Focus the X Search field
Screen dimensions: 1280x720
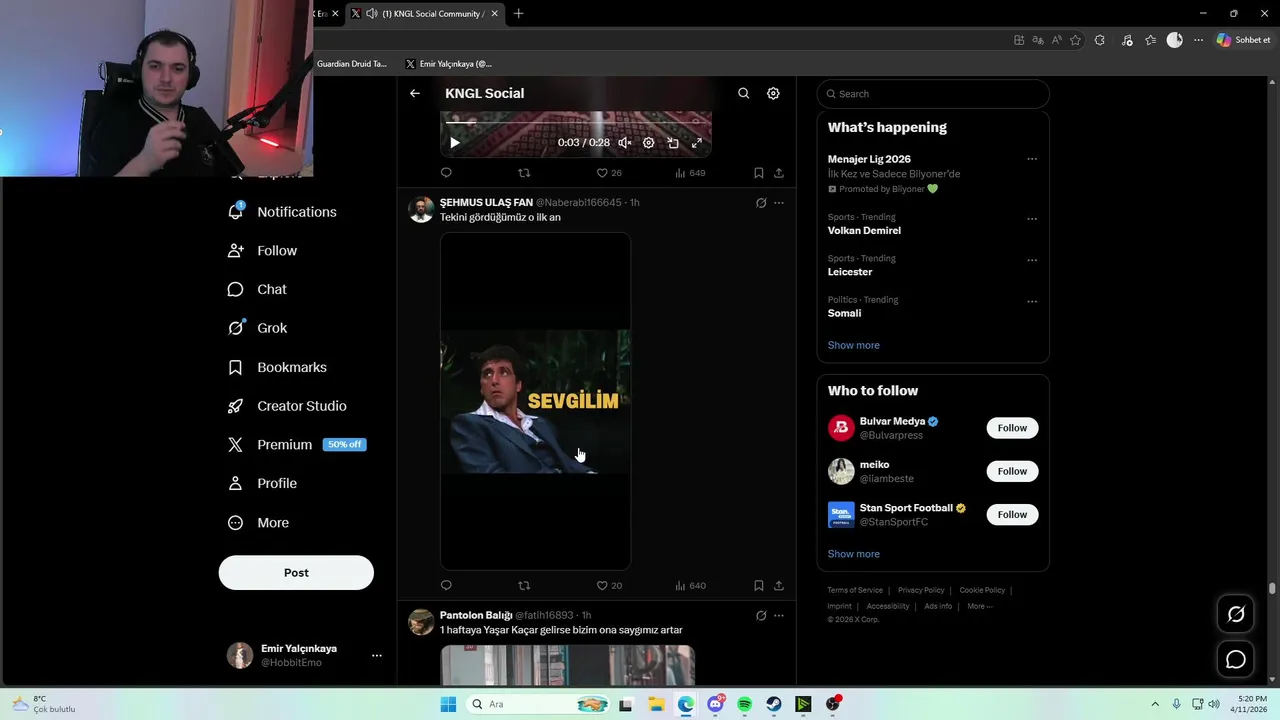933,94
